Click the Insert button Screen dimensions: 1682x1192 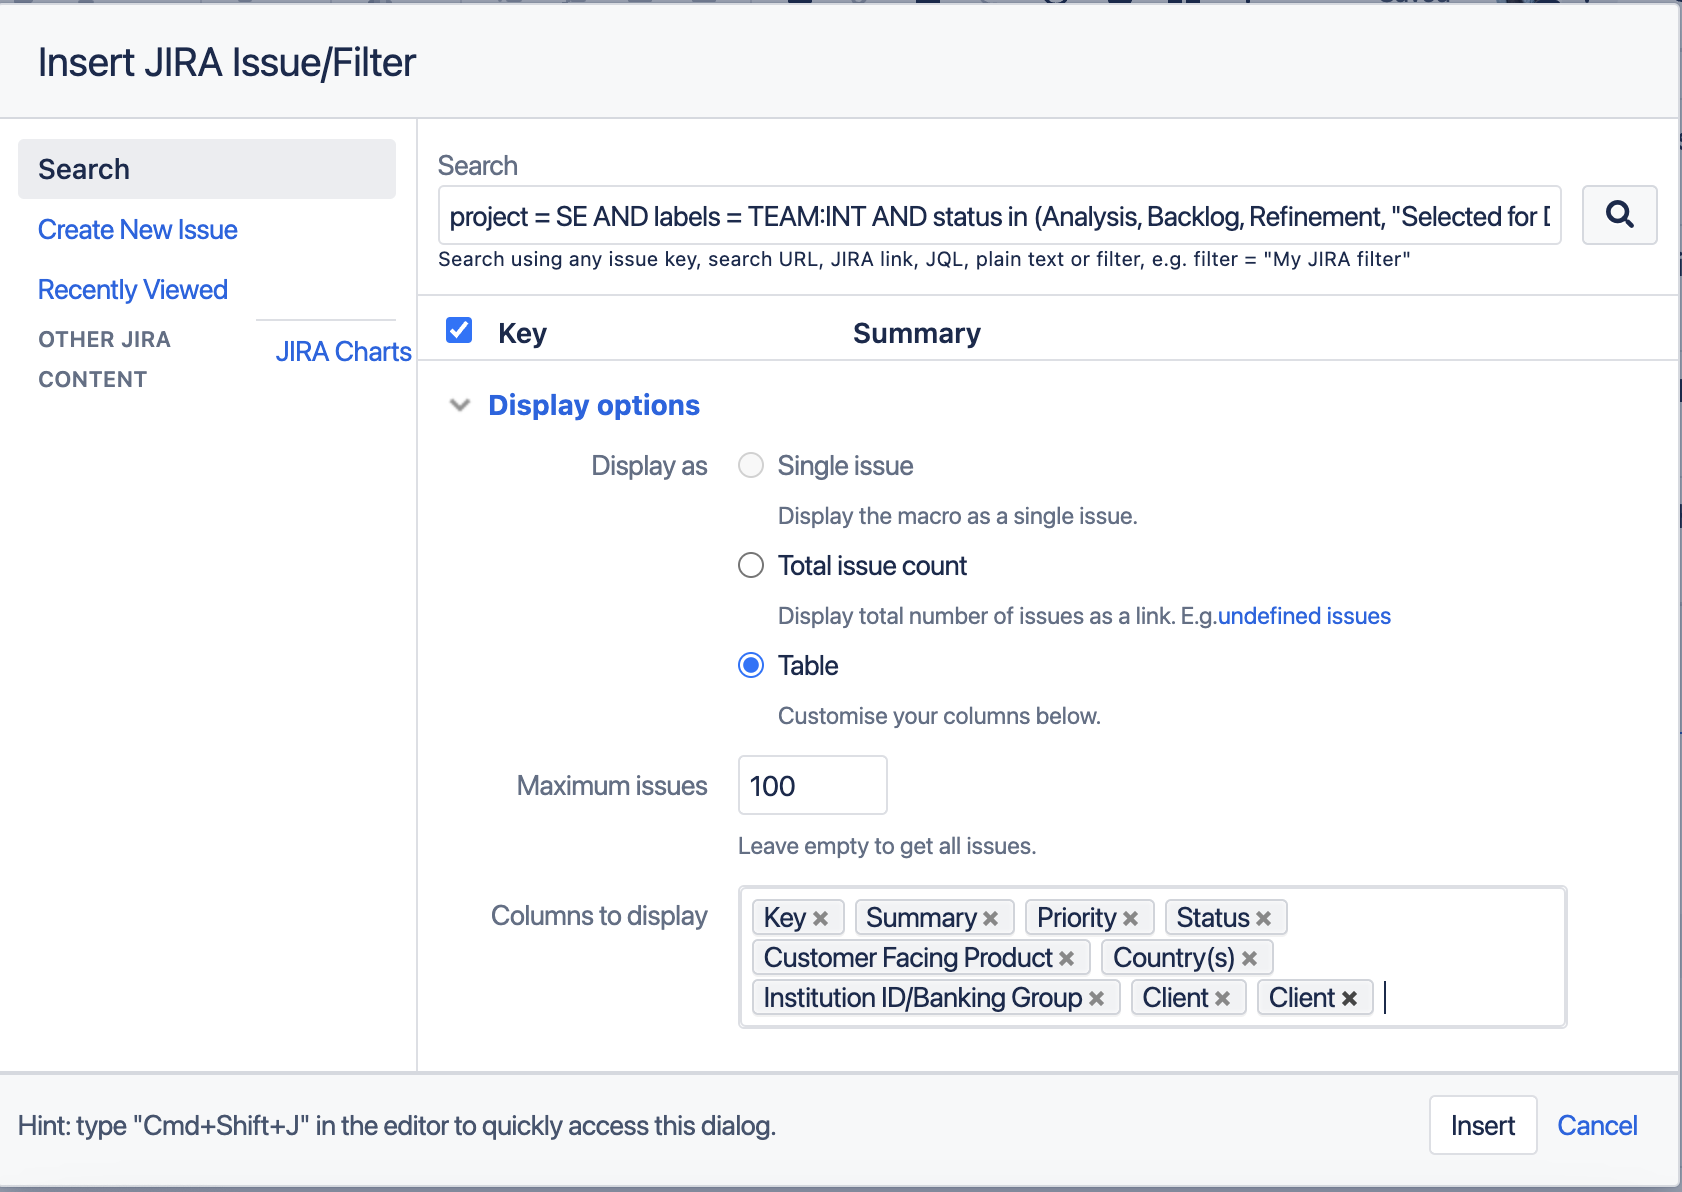click(x=1483, y=1125)
